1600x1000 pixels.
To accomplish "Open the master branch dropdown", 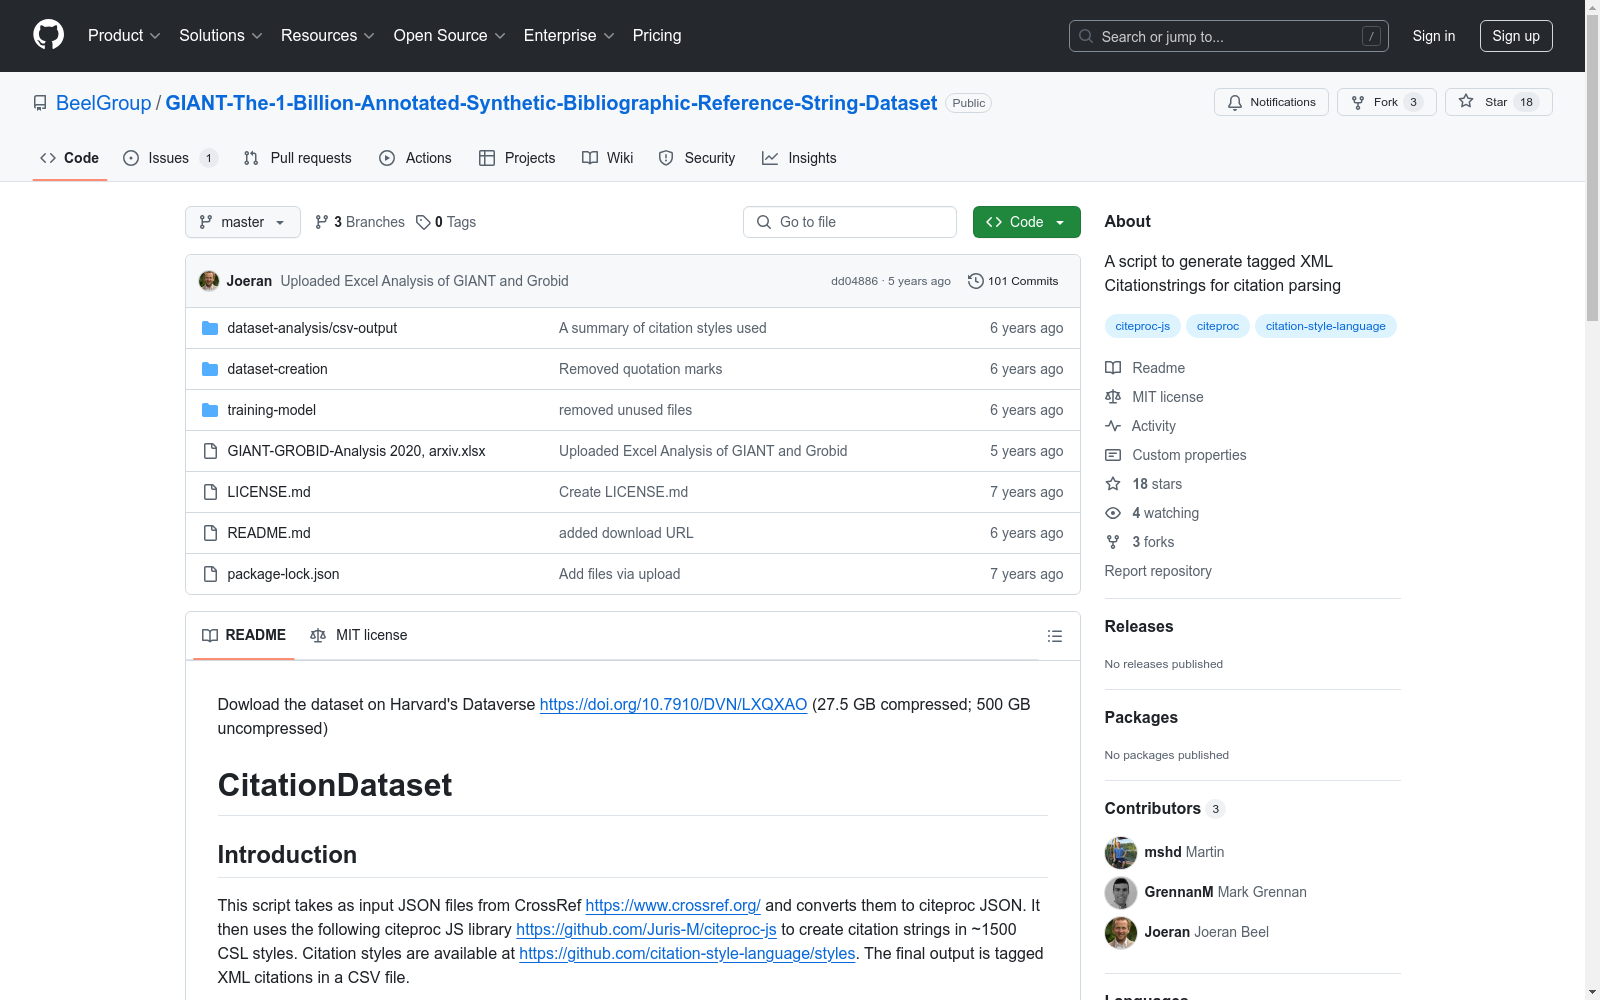I will tap(243, 222).
